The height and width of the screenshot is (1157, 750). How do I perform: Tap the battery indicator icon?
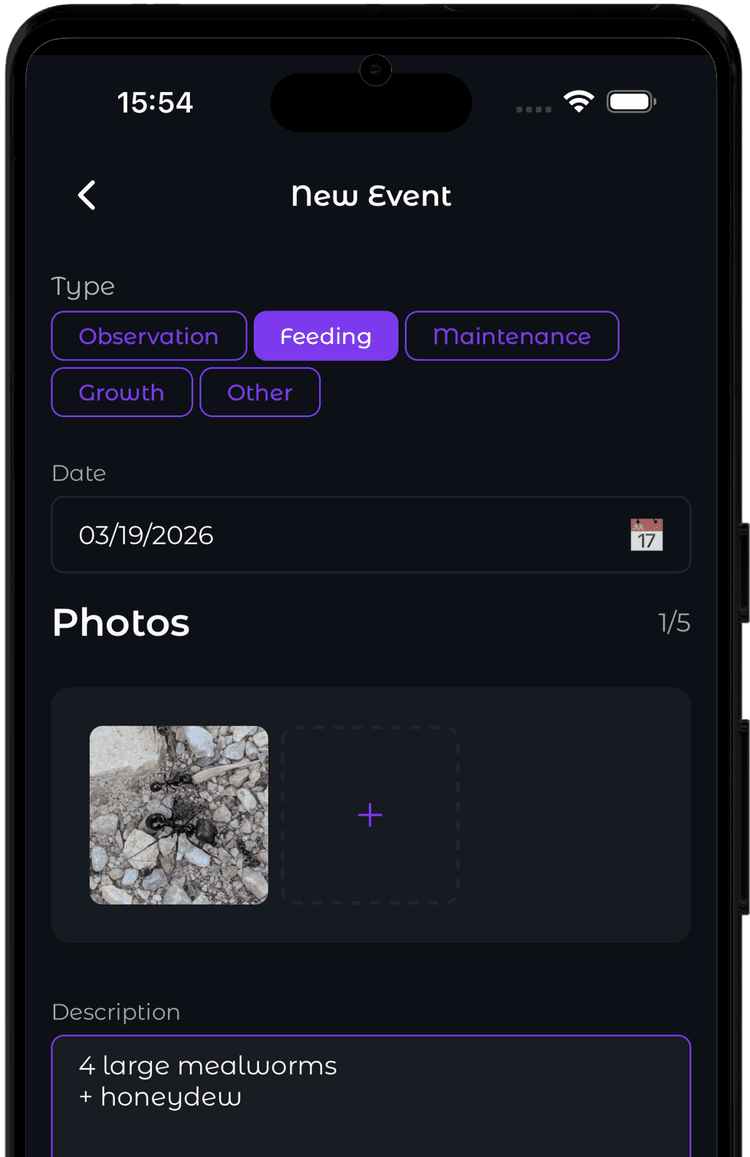[631, 102]
